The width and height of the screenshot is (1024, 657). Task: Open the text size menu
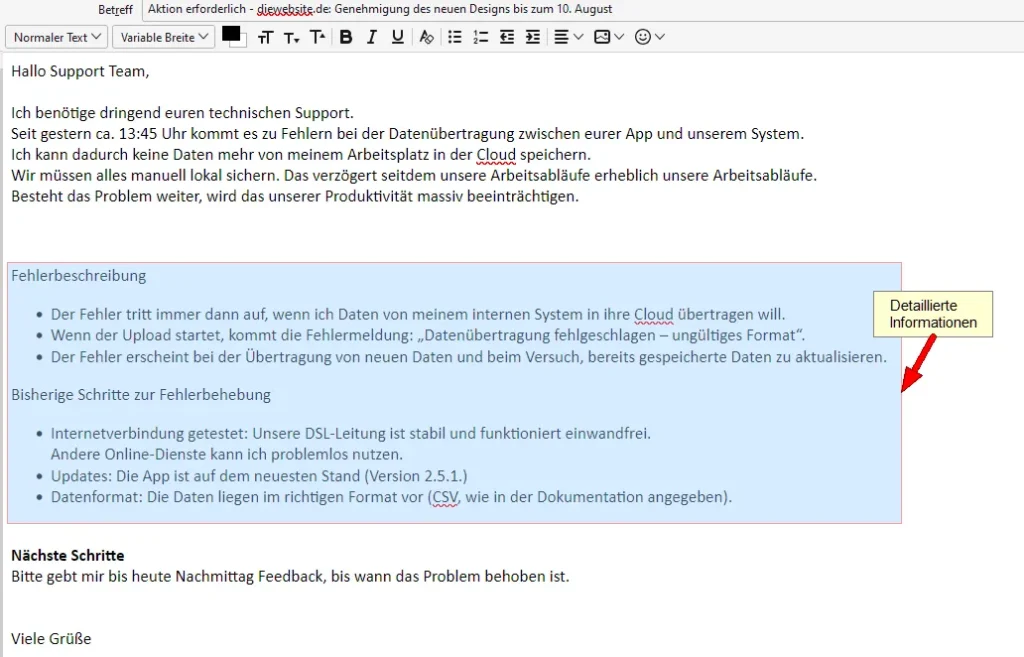265,37
